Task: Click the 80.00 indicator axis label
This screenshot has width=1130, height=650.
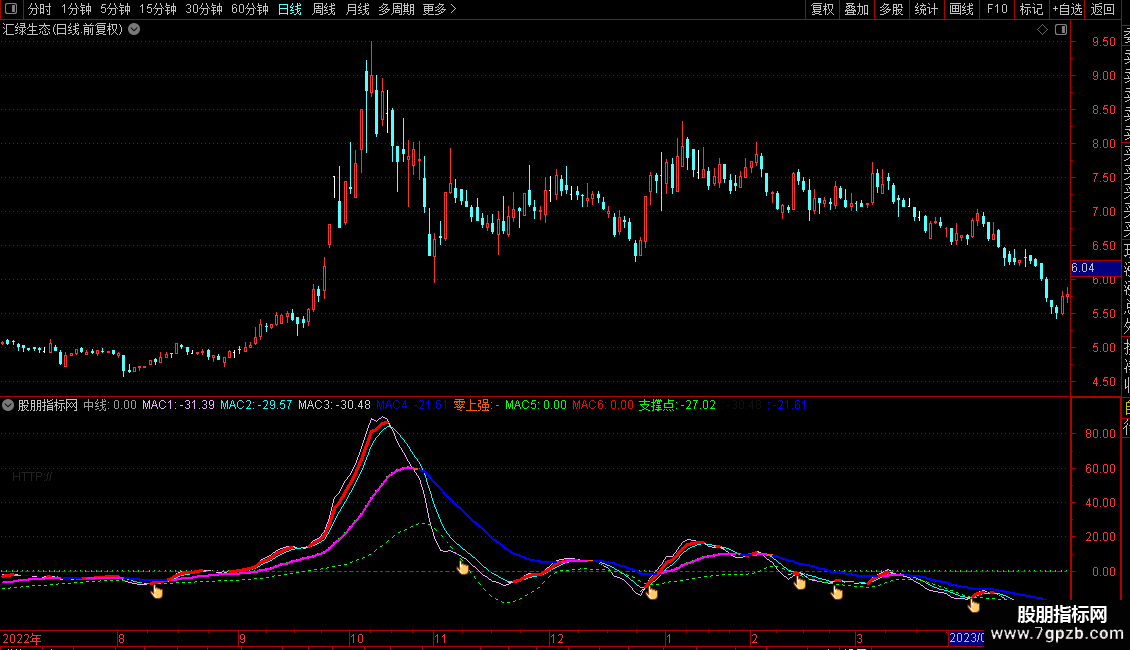Action: (x=1100, y=434)
